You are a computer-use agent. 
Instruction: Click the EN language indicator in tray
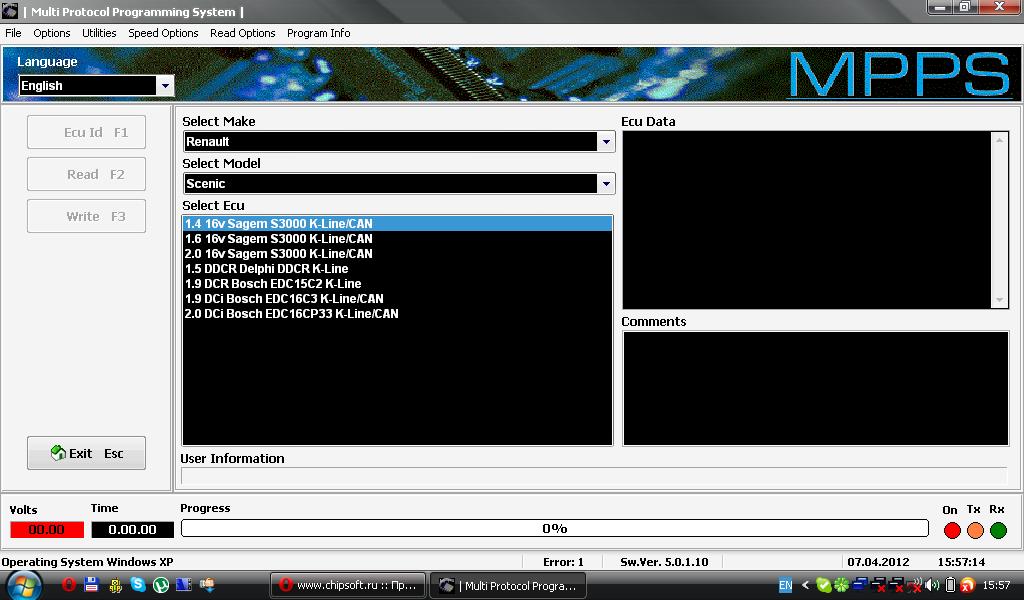click(785, 585)
